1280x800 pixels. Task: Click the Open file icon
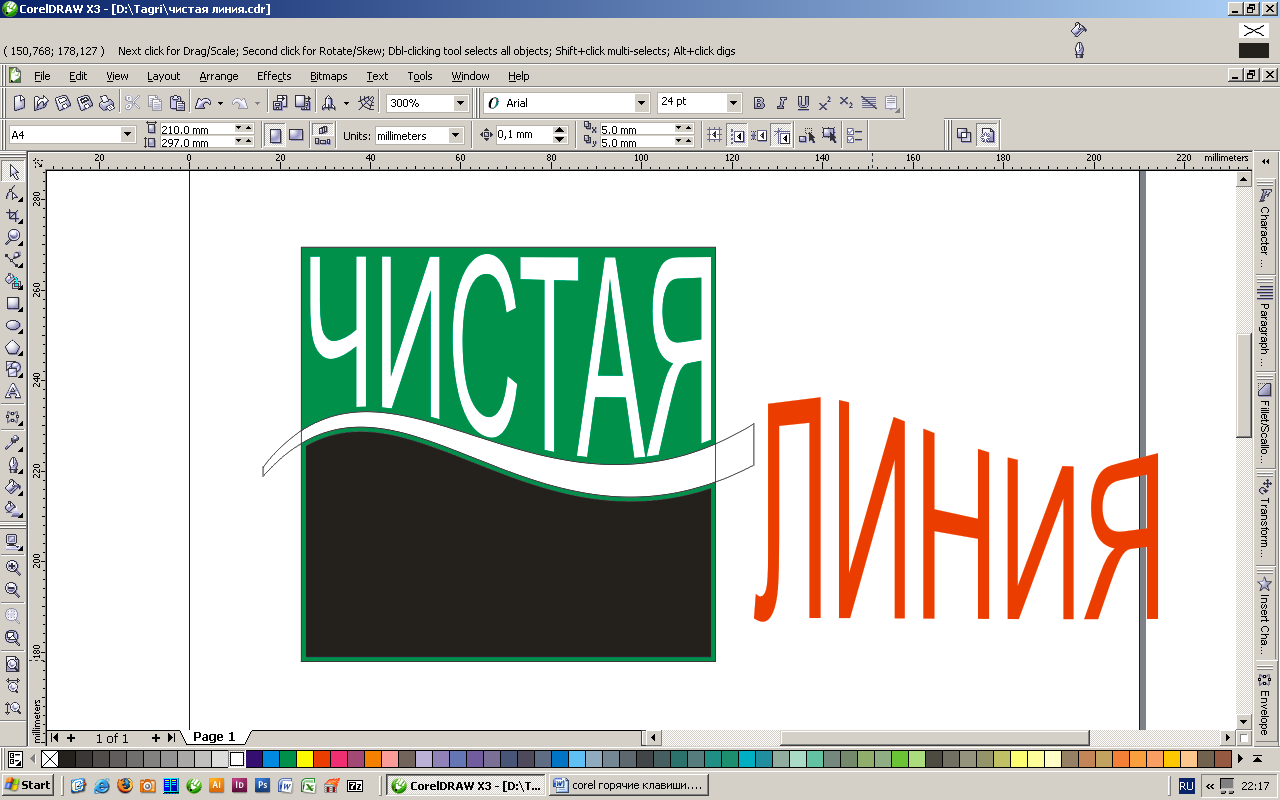(x=41, y=103)
